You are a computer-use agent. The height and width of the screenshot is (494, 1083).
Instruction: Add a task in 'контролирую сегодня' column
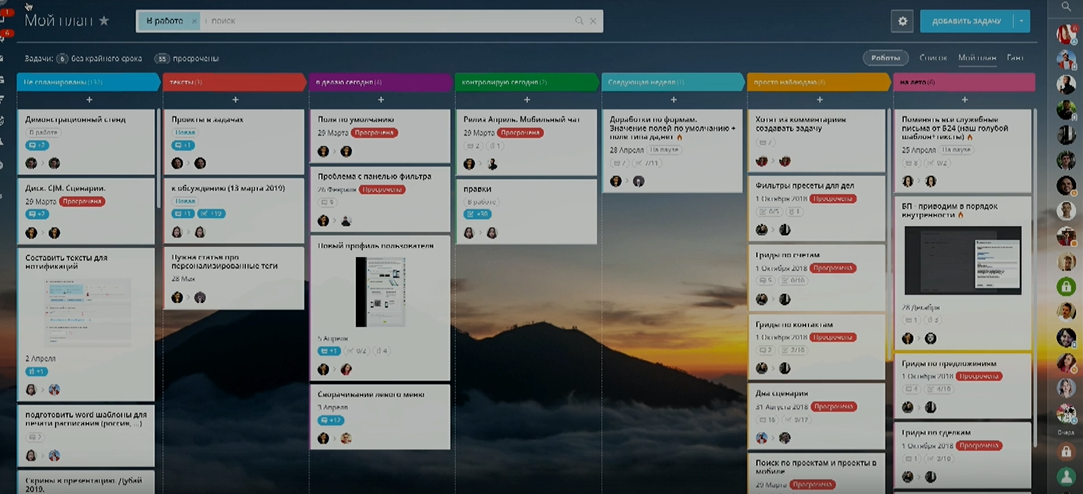(x=527, y=100)
